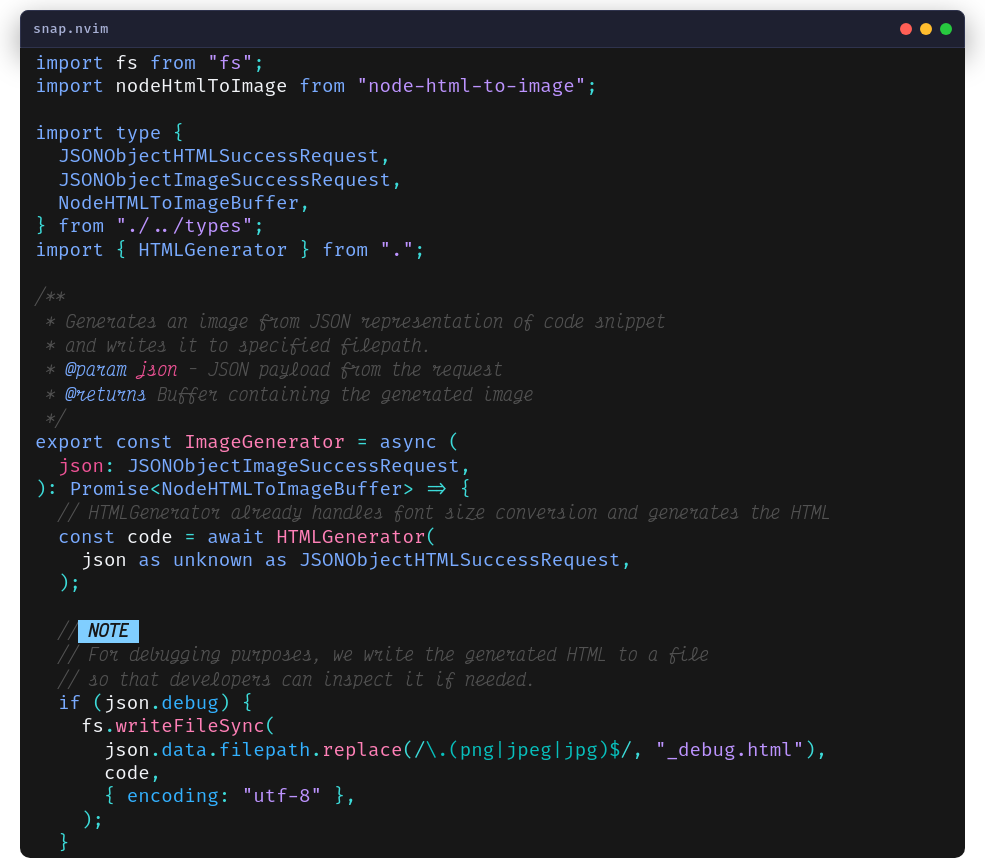Click the "node-html-to-image" import string

click(471, 86)
